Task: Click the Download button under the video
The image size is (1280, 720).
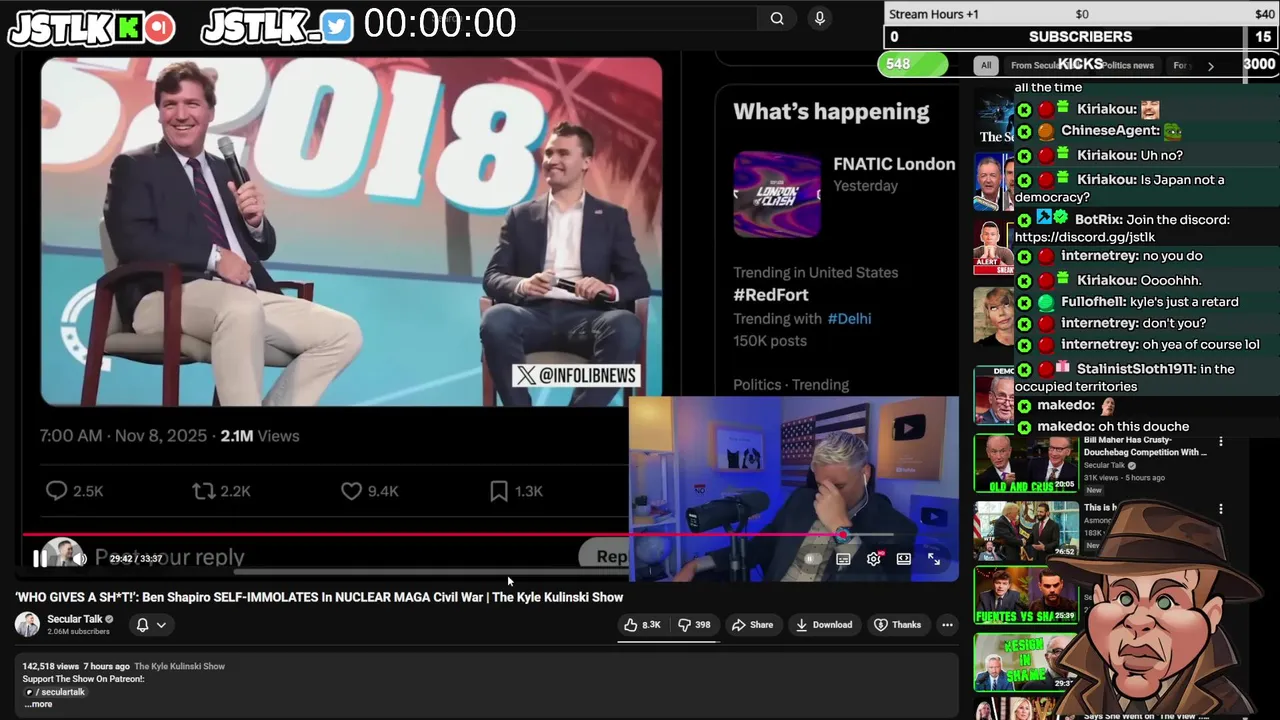Action: coord(824,625)
